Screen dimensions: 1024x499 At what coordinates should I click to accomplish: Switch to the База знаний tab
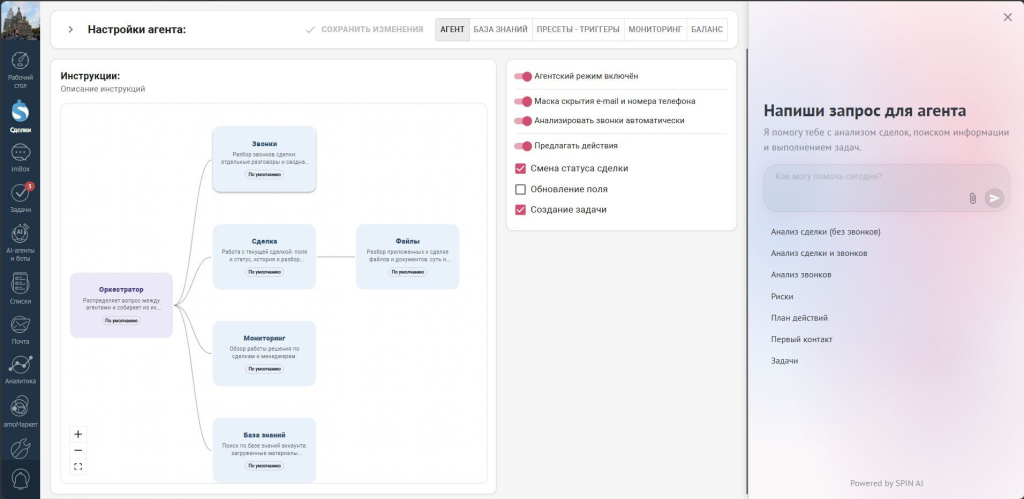pyautogui.click(x=500, y=29)
